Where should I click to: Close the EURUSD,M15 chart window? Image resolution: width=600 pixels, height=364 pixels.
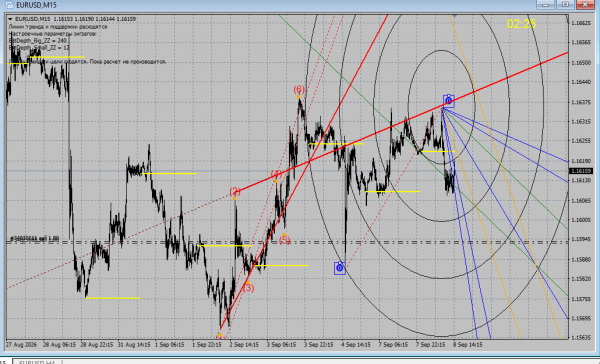[585, 5]
